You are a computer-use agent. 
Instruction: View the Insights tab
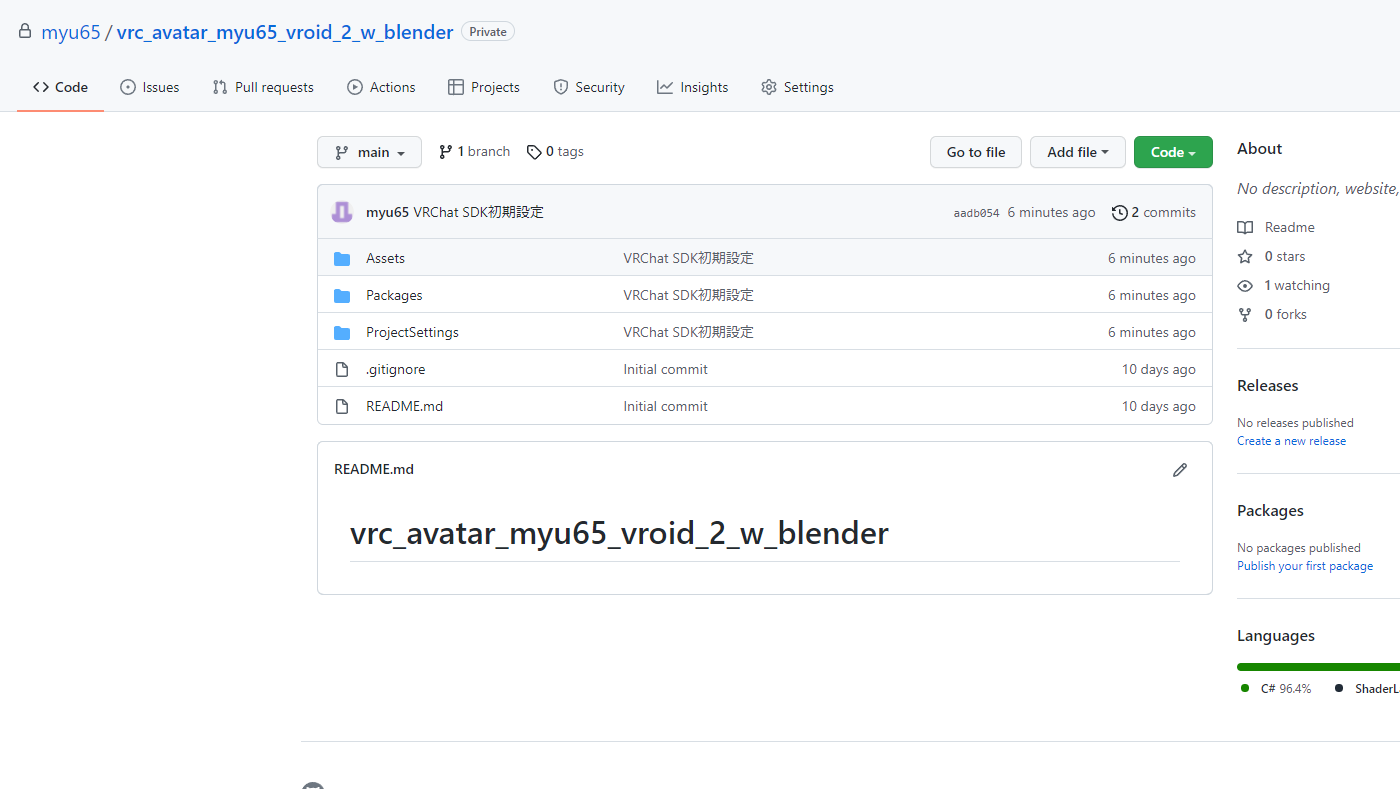click(x=692, y=87)
